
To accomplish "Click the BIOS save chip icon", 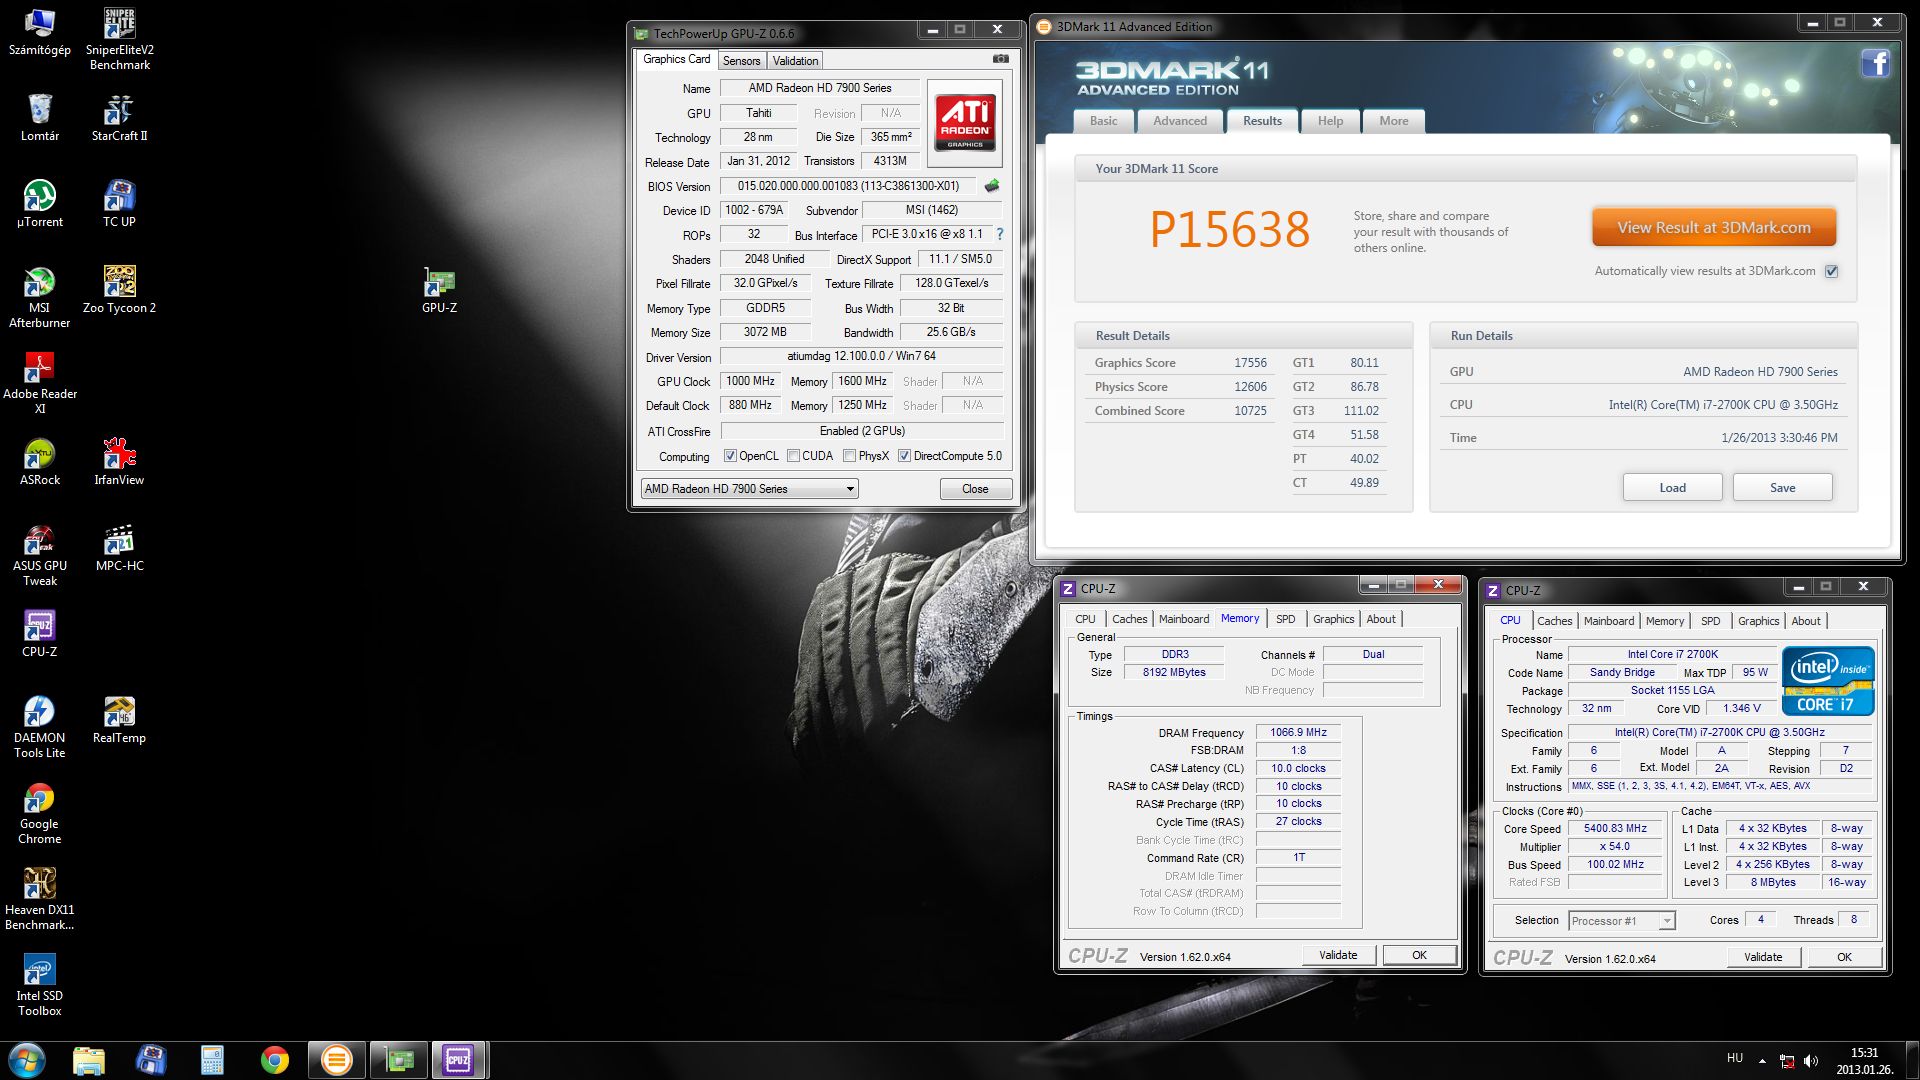I will [x=992, y=186].
